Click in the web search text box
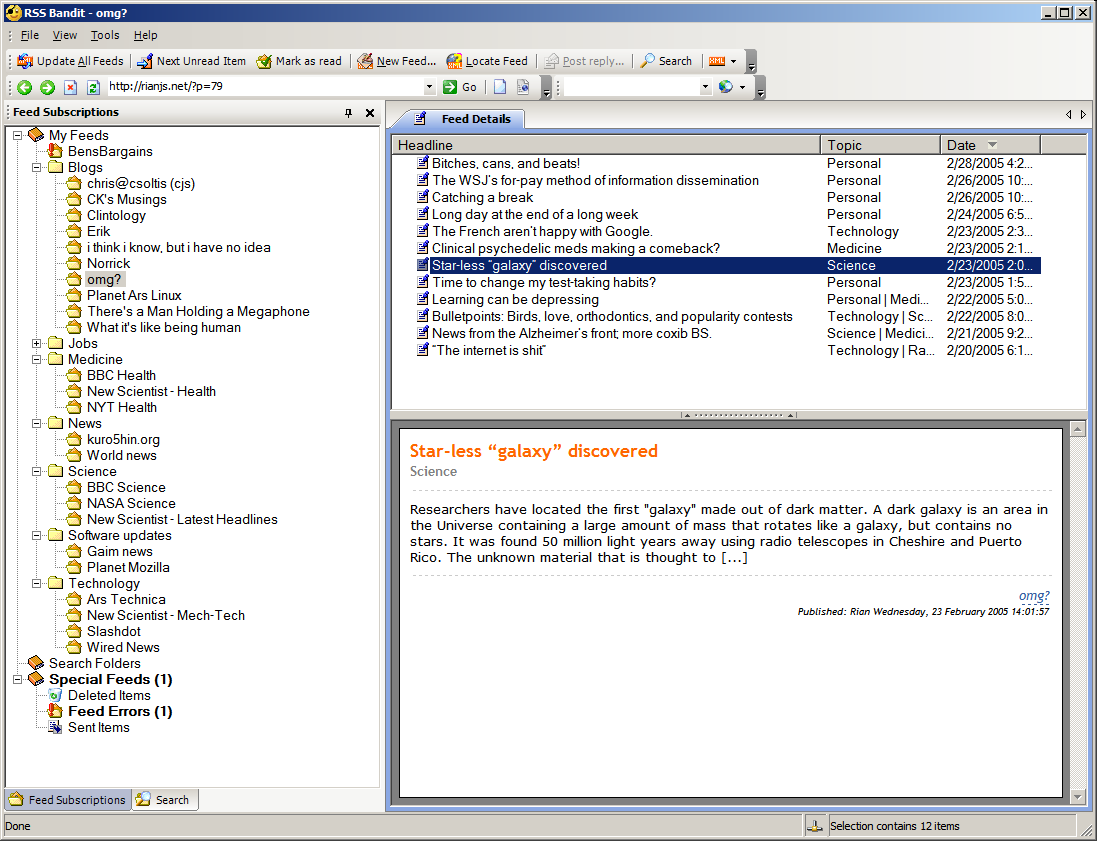This screenshot has height=841, width=1097. tap(631, 87)
